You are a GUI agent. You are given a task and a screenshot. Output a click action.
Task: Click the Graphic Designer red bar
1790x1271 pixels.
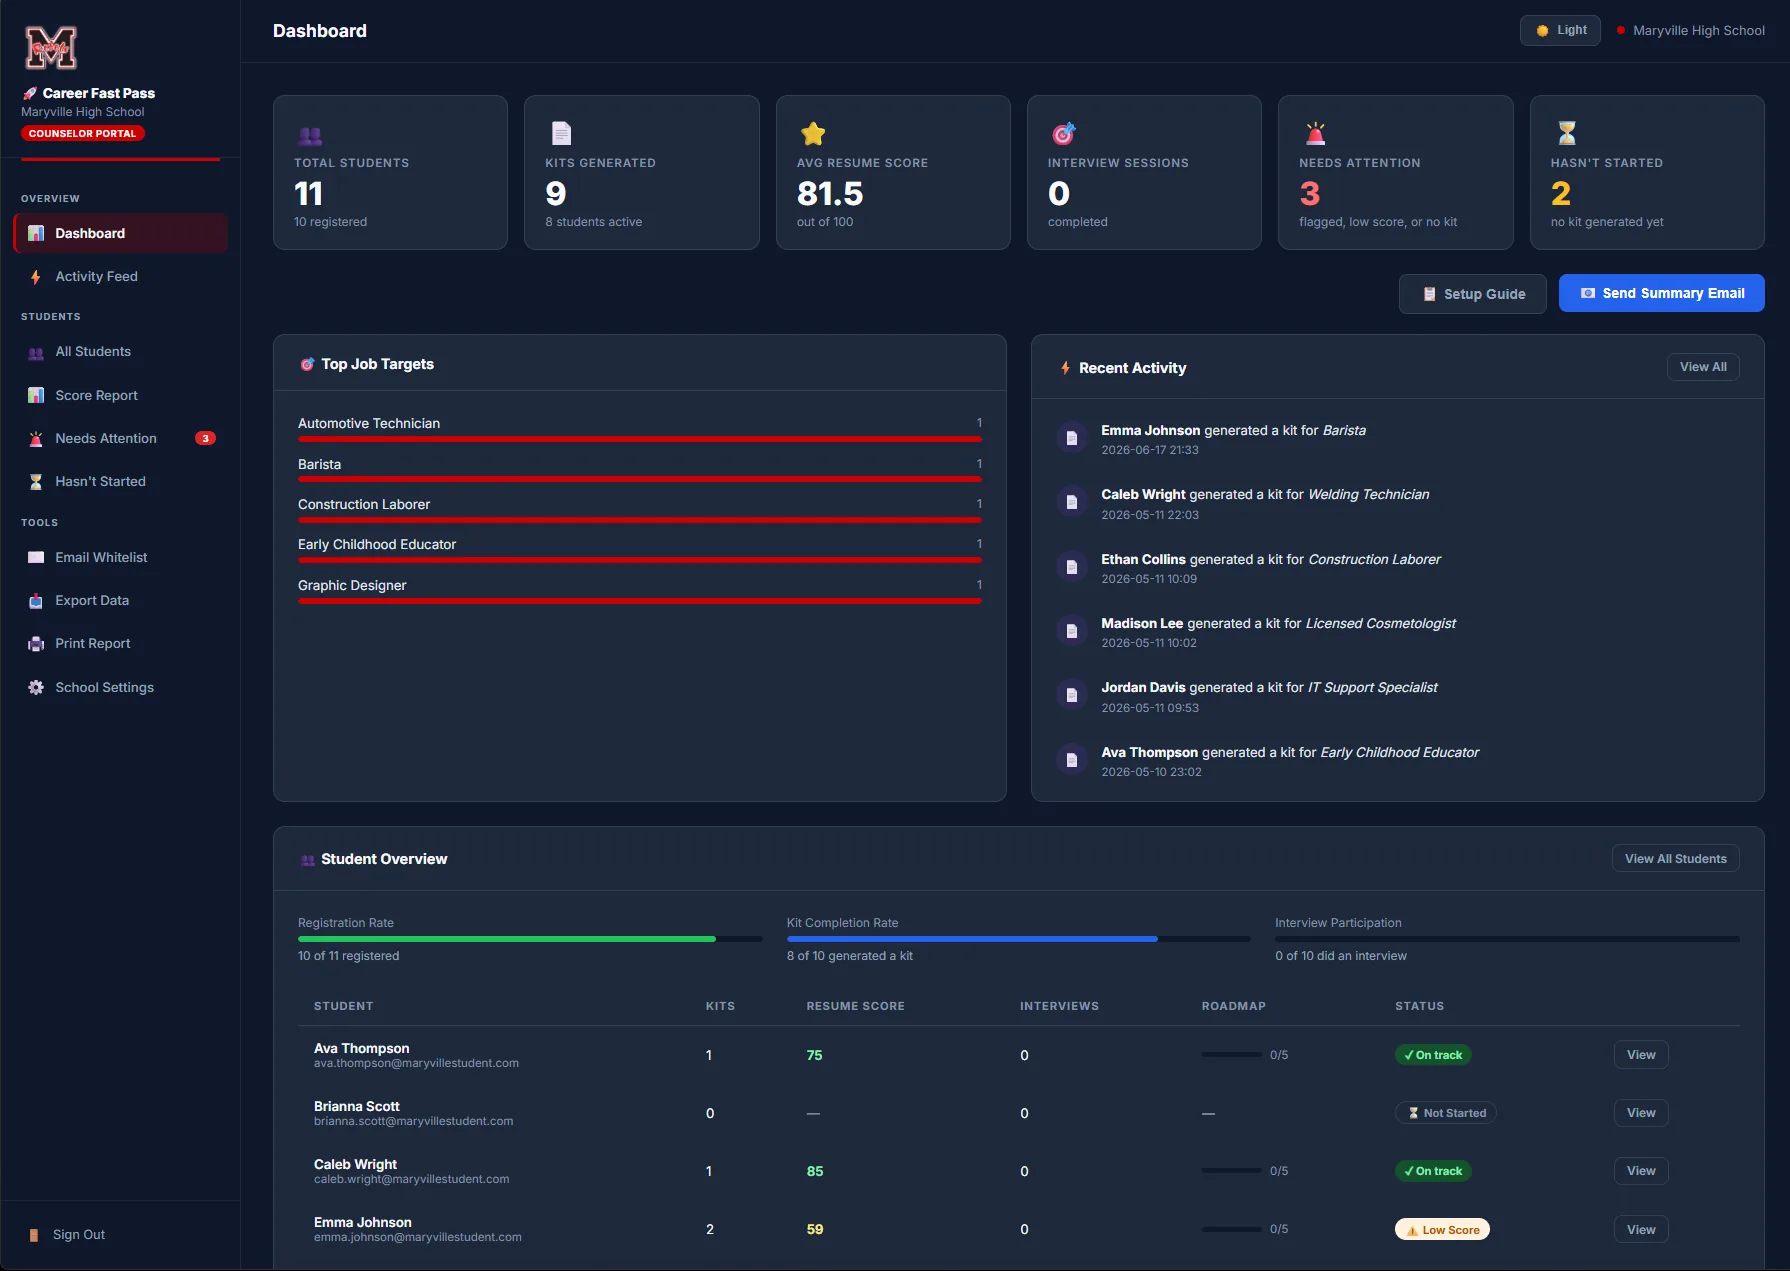click(x=640, y=601)
